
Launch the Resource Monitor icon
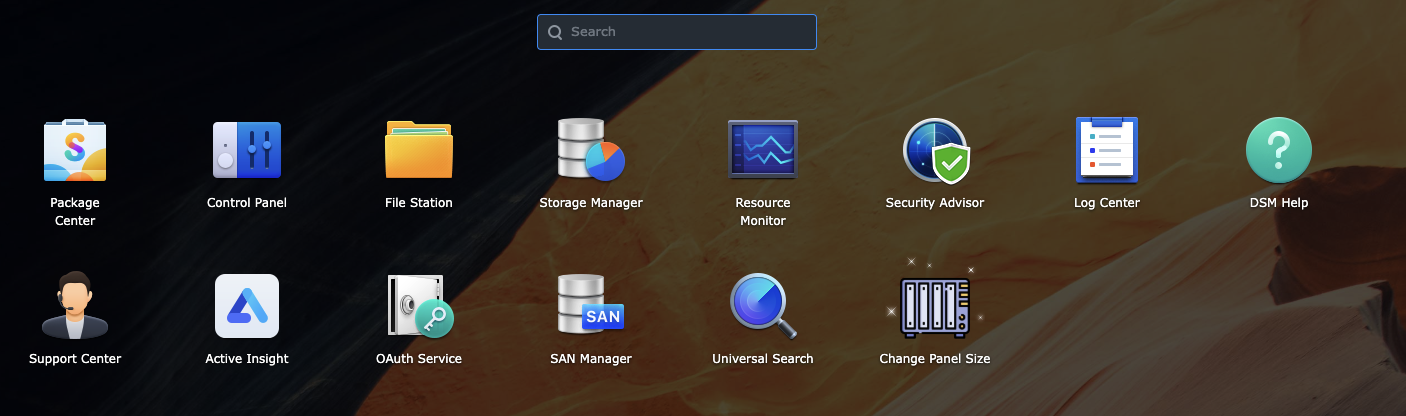[x=763, y=150]
